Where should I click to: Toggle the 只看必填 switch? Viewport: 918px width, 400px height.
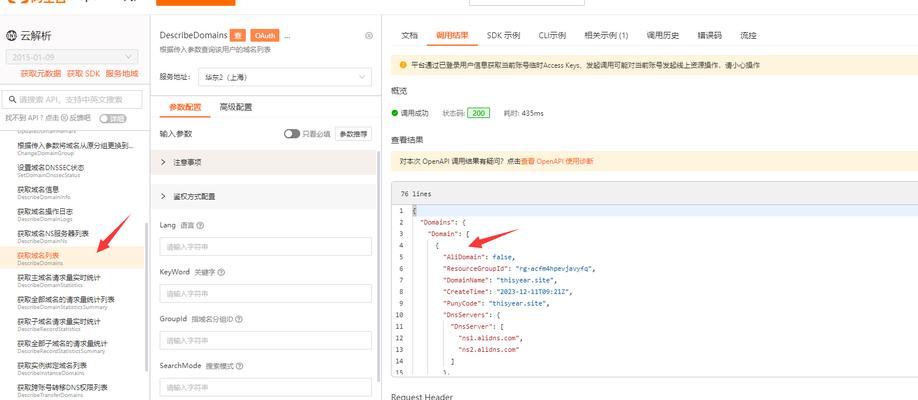point(292,134)
